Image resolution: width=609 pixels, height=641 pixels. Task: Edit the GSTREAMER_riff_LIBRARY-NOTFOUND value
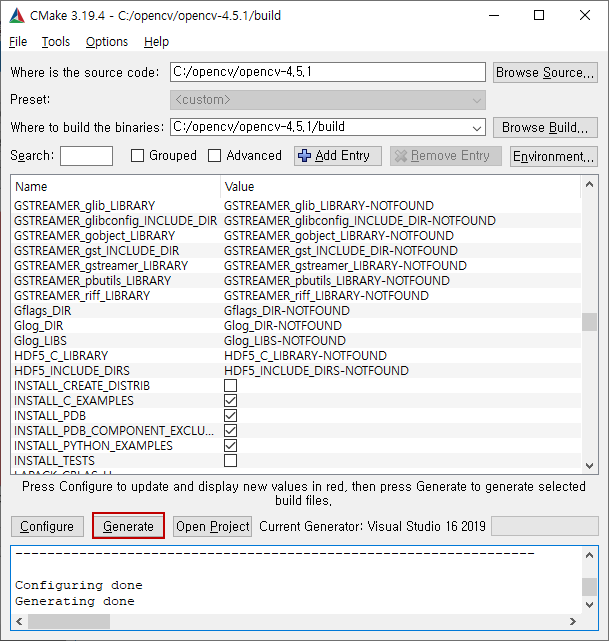point(326,296)
